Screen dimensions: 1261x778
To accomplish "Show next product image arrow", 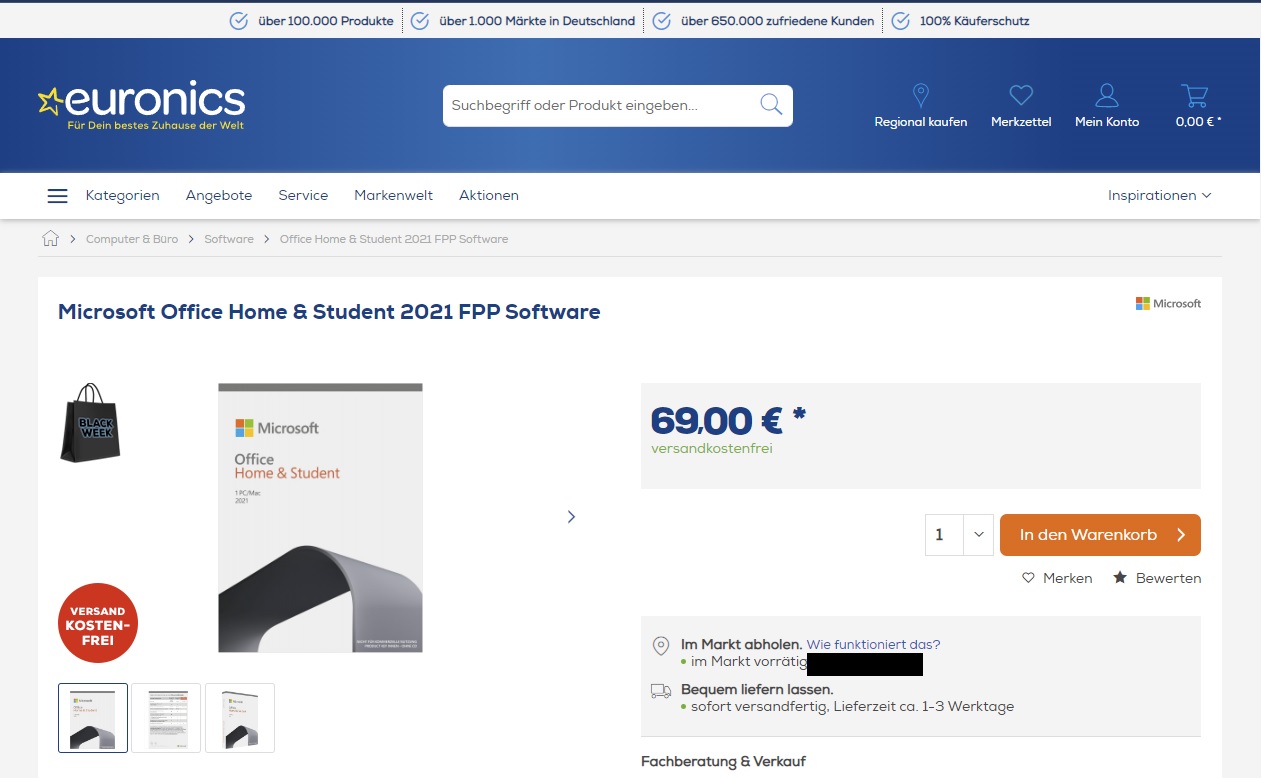I will point(571,517).
